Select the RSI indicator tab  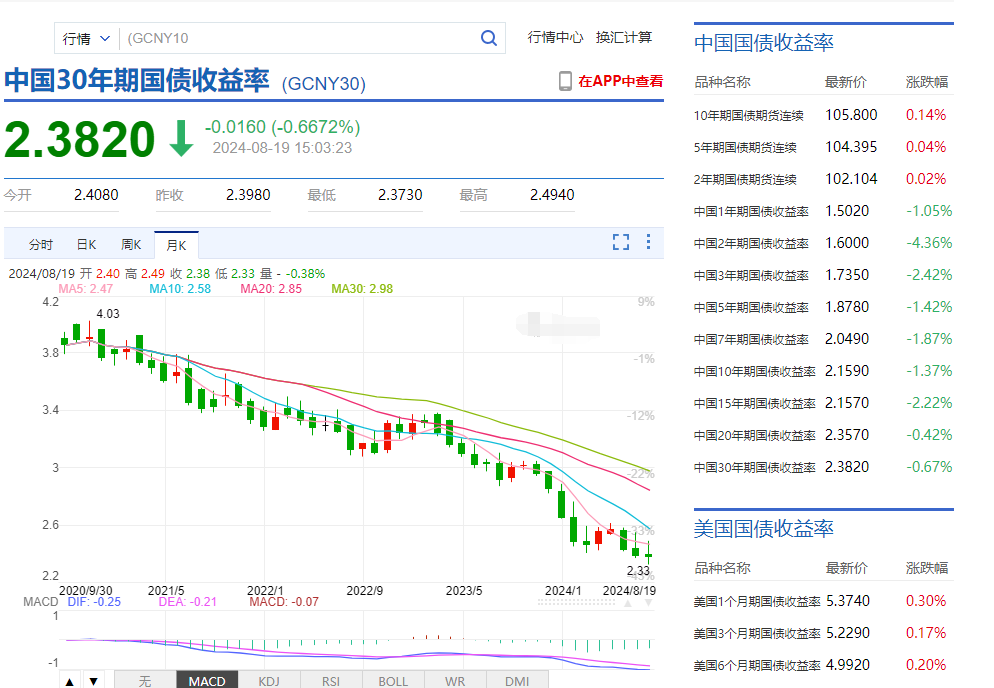[331, 680]
